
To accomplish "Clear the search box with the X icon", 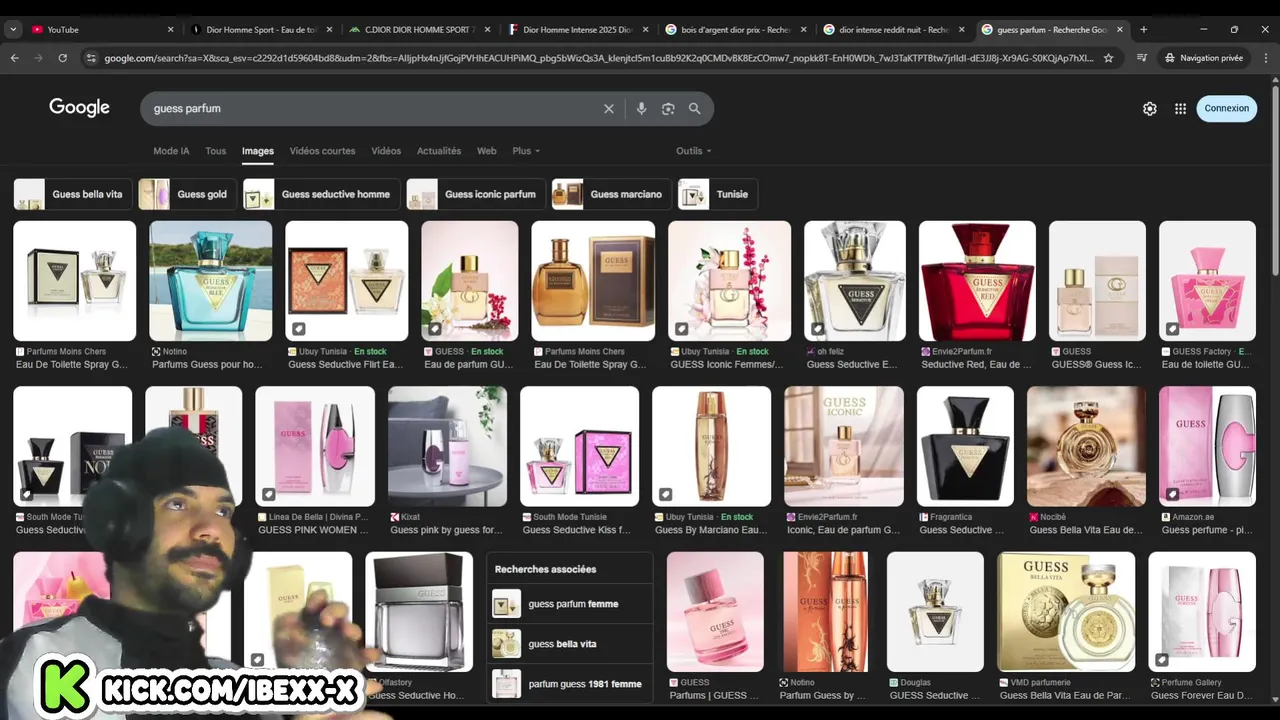I will tap(608, 109).
